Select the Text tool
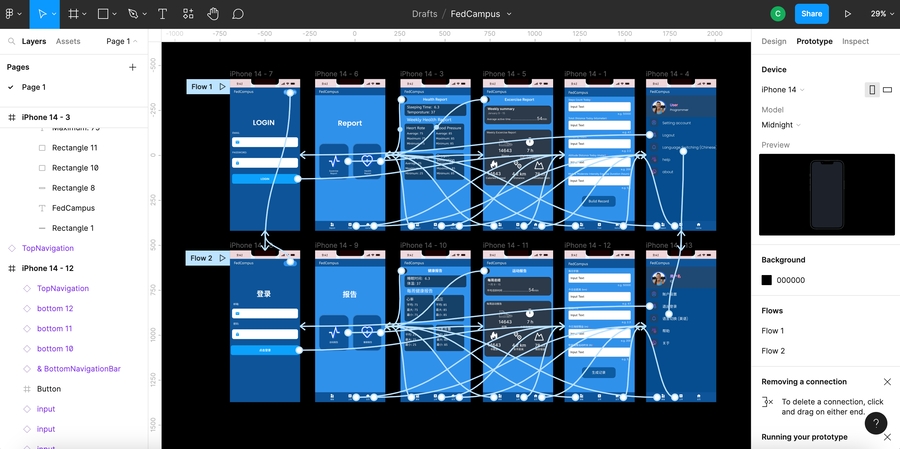This screenshot has width=900, height=449. (x=162, y=14)
